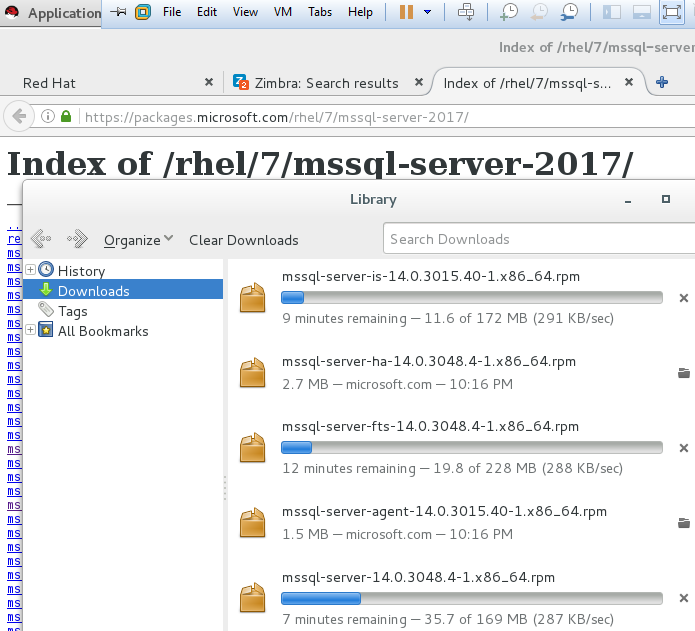Open the VMware Help menu

(x=360, y=12)
